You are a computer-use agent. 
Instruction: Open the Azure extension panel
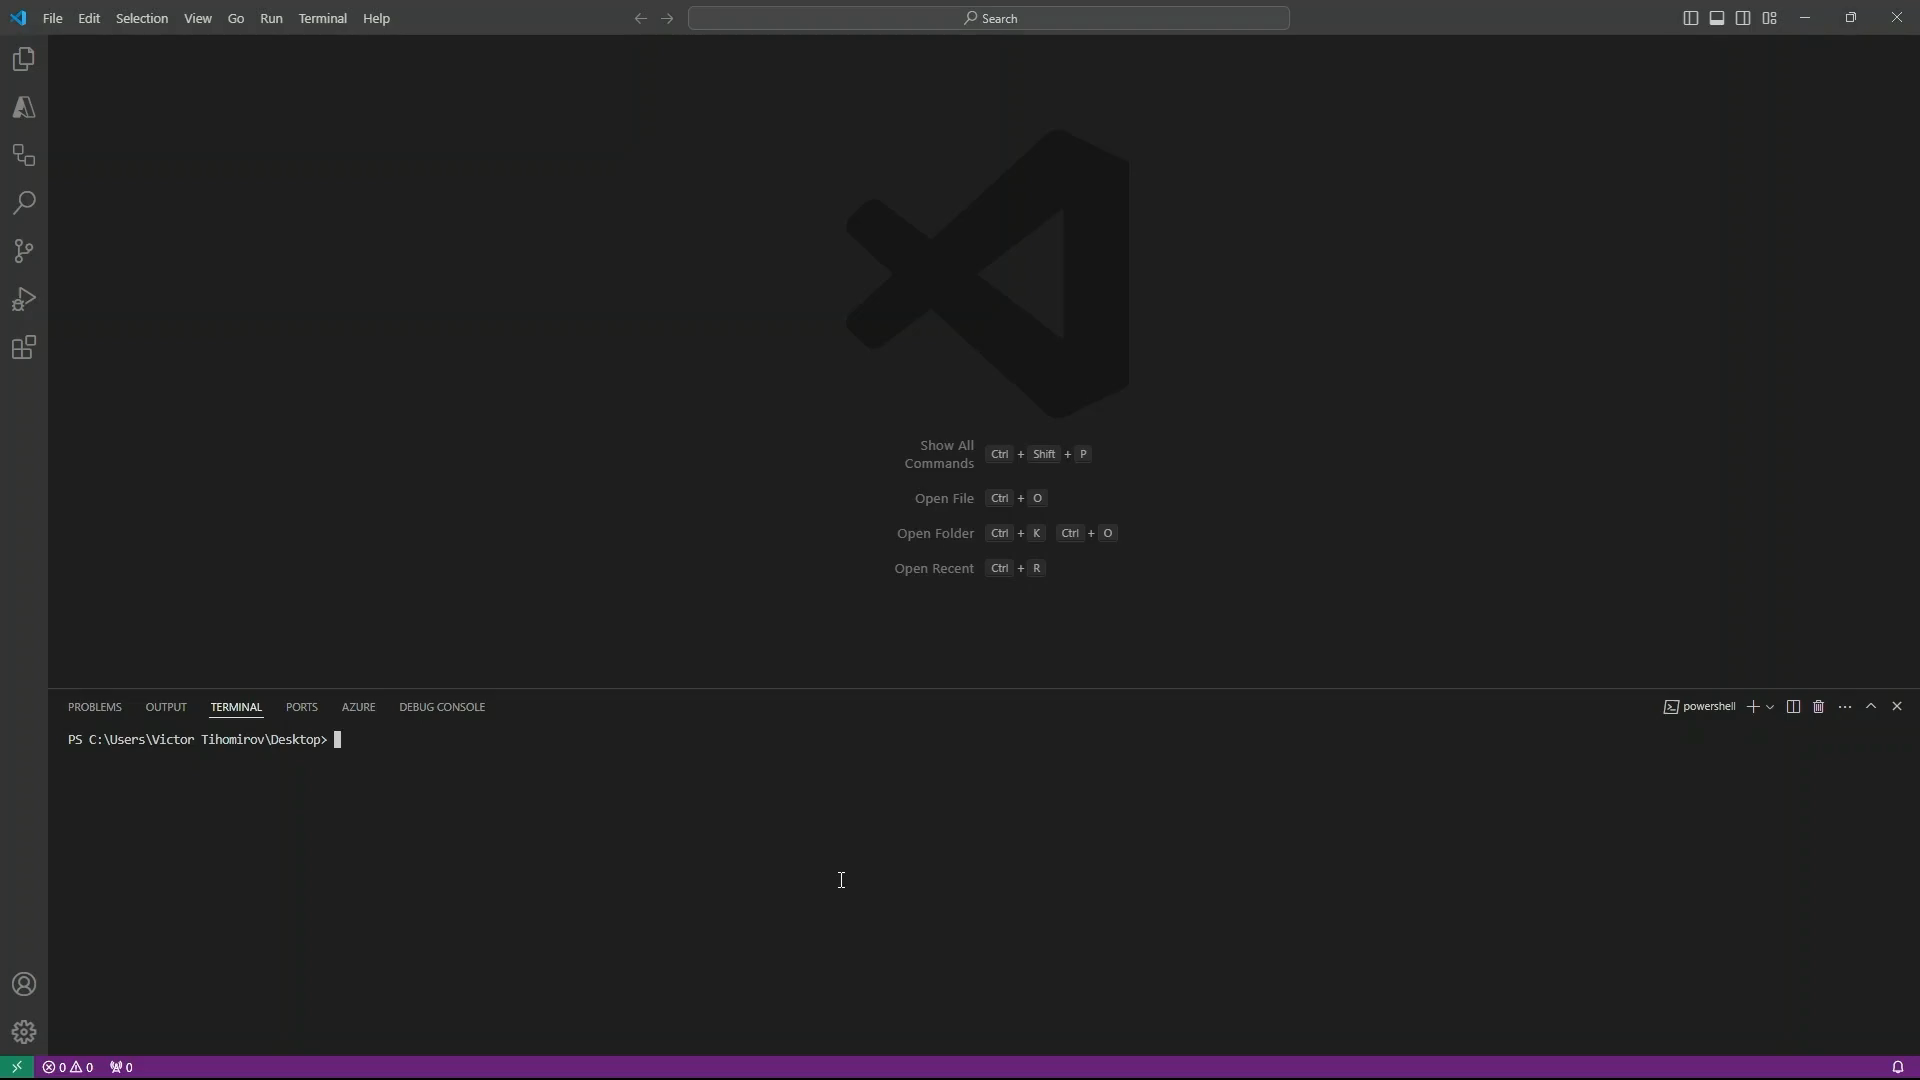point(24,108)
